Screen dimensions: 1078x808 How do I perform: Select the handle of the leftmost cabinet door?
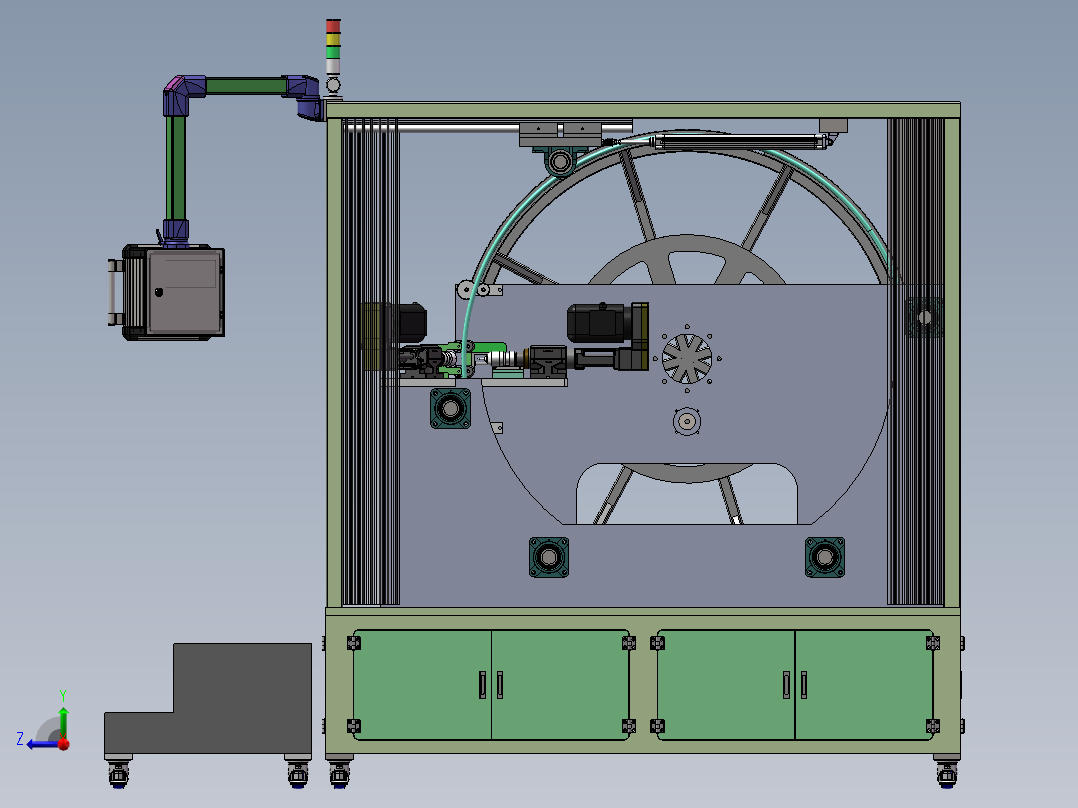[483, 685]
